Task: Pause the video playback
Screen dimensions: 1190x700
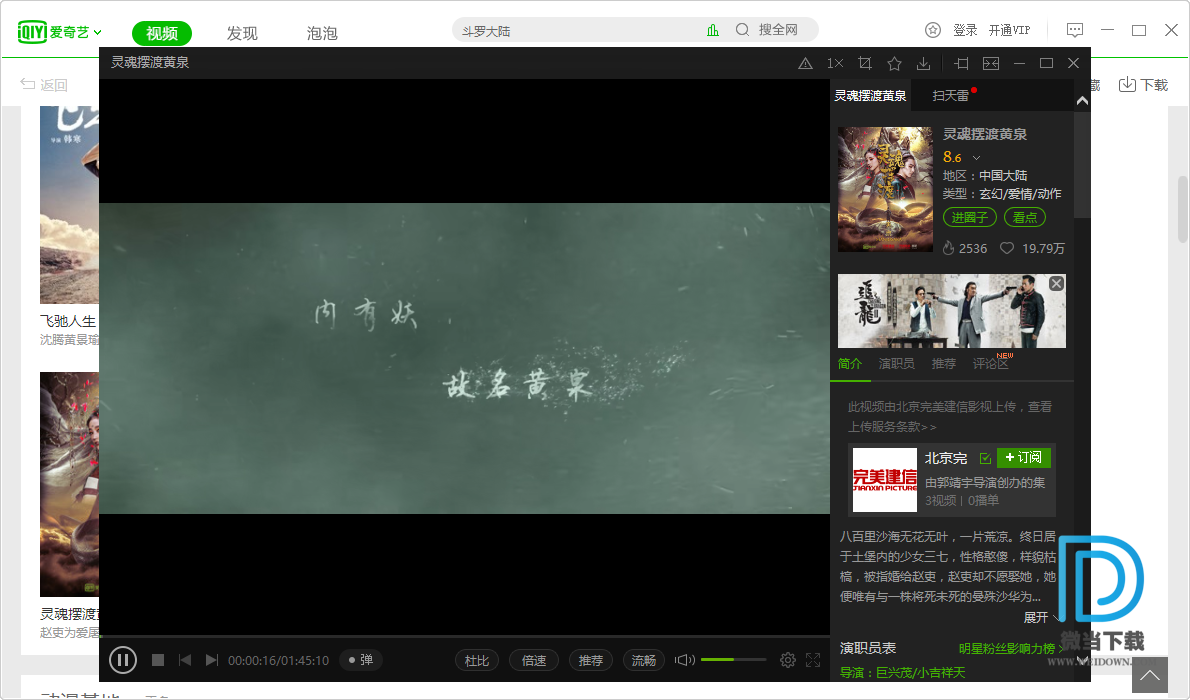Action: click(123, 660)
